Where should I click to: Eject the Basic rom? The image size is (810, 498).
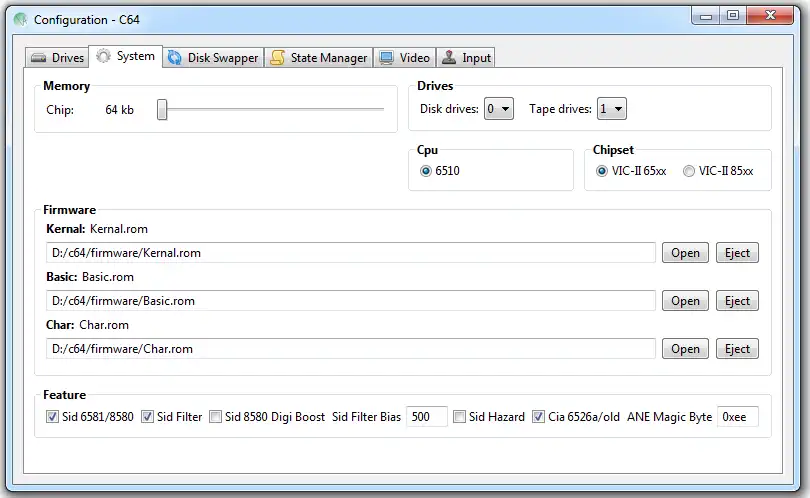tap(737, 301)
